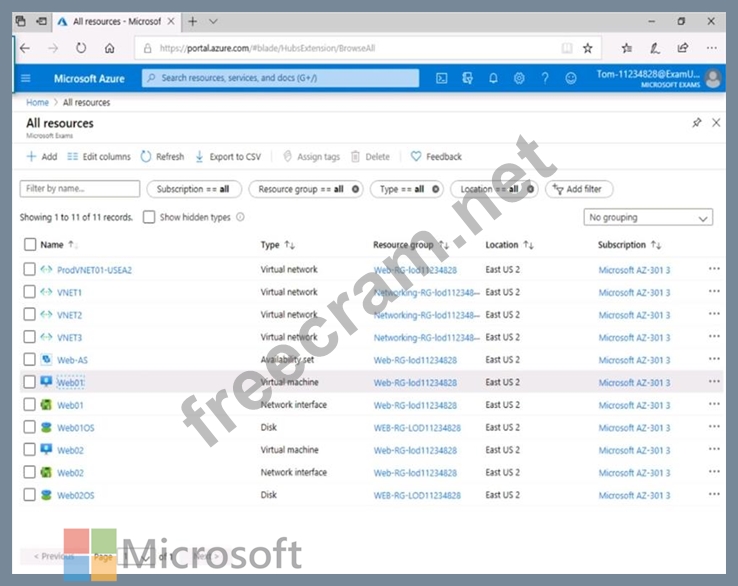Screen dimensions: 738x586
Task: Expand the browser tab list chevron
Action: coord(213,22)
